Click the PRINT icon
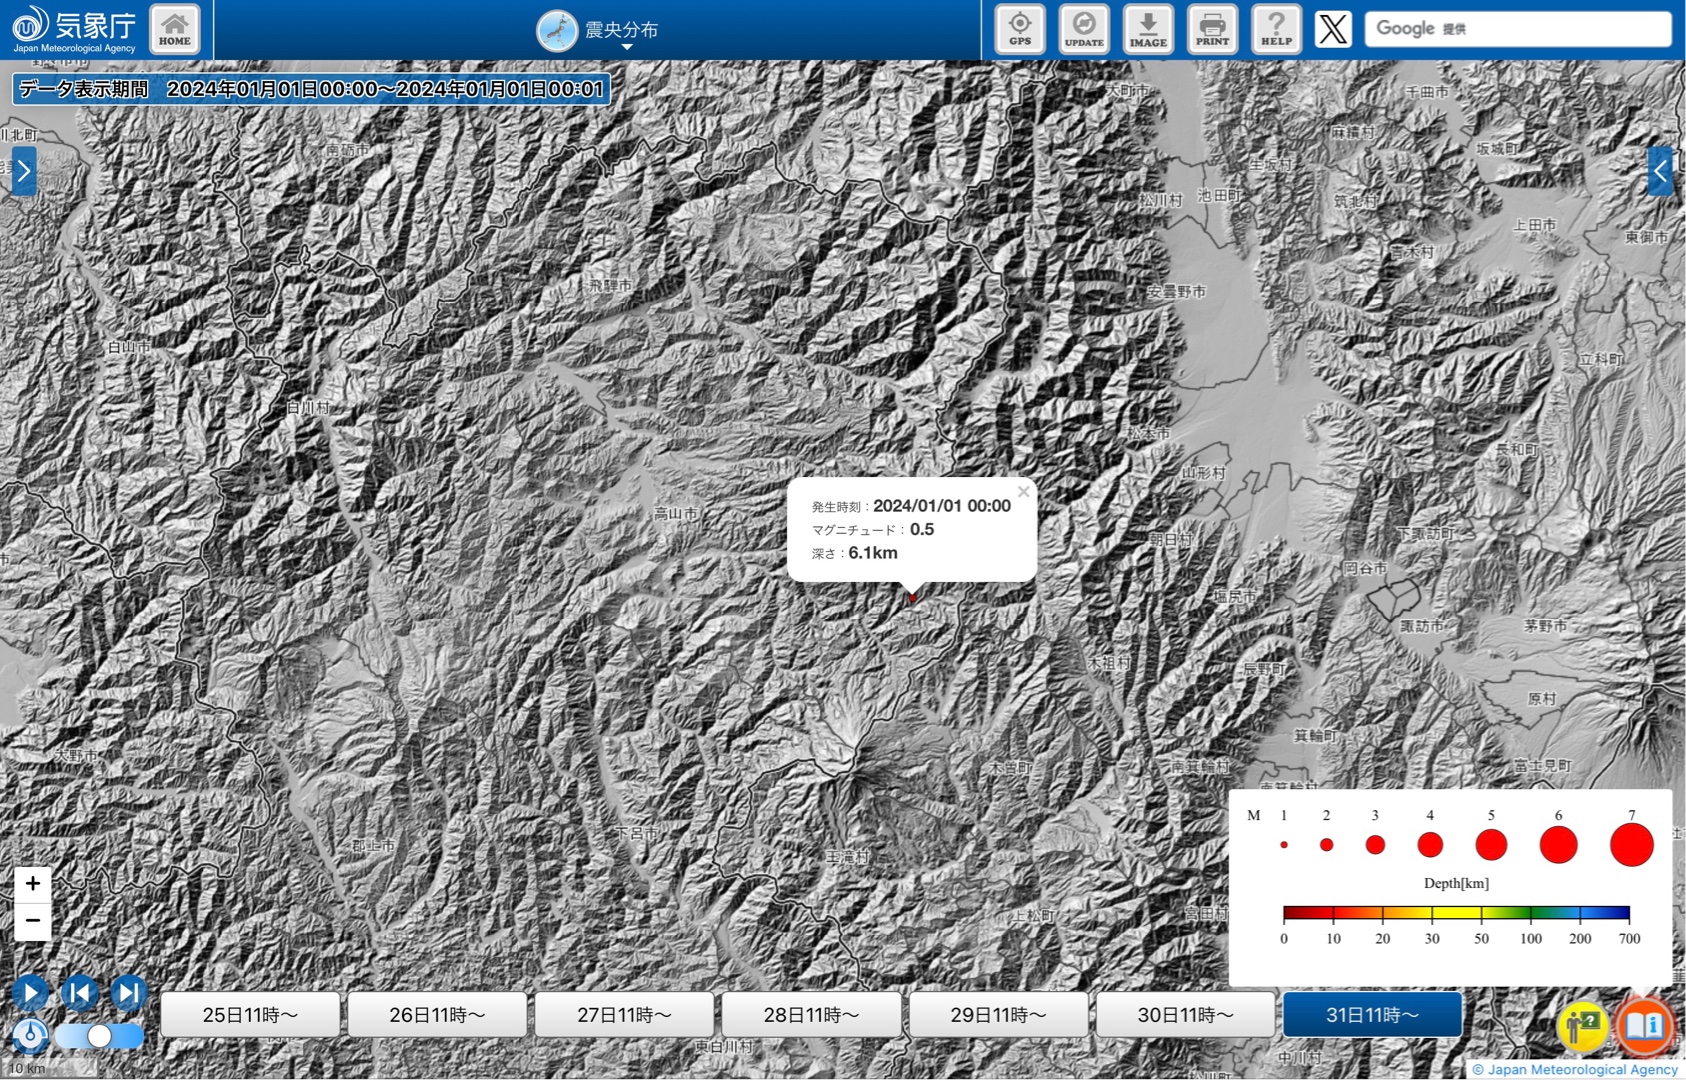Image resolution: width=1686 pixels, height=1080 pixels. (1212, 29)
